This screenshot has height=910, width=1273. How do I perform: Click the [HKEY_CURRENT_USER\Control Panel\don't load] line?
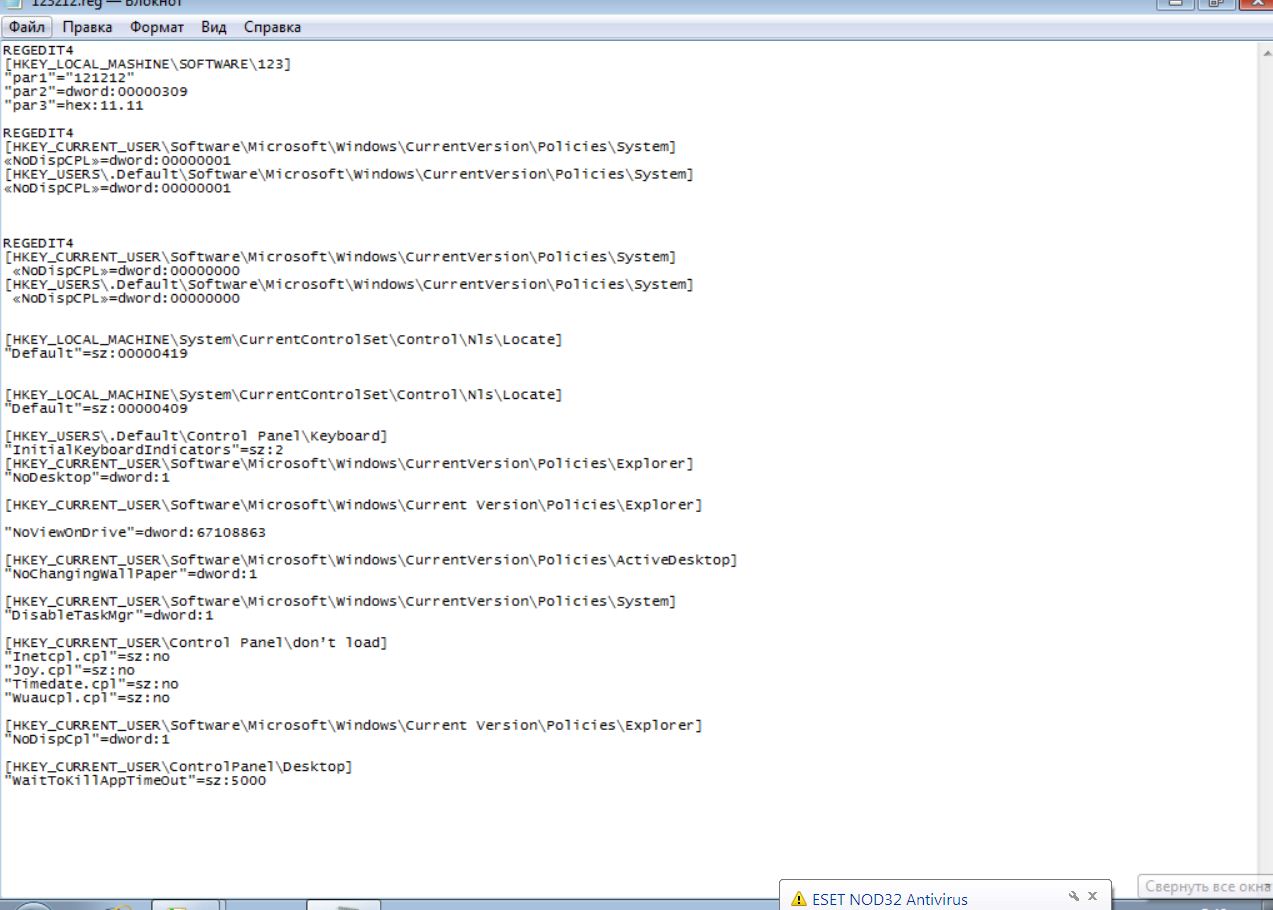click(x=196, y=642)
